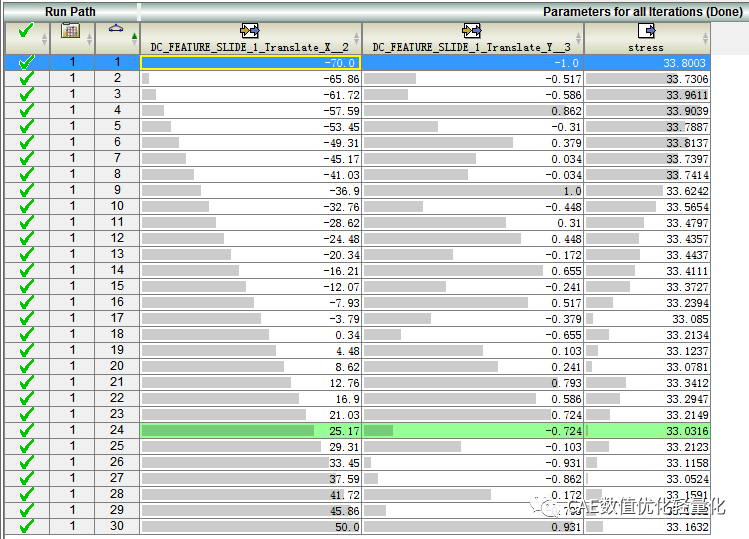Toggle sort arrows on the stress column
This screenshot has width=749, height=539.
tap(704, 39)
